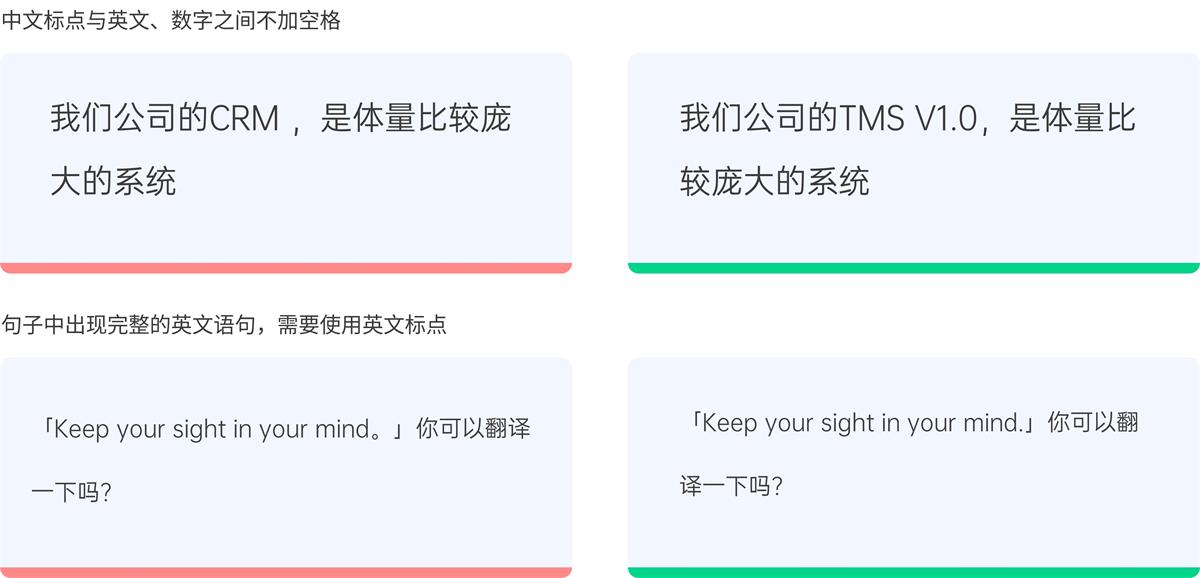The image size is (1200, 578).
Task: Click the line starting with 一下吗？
Action: (x=71, y=492)
